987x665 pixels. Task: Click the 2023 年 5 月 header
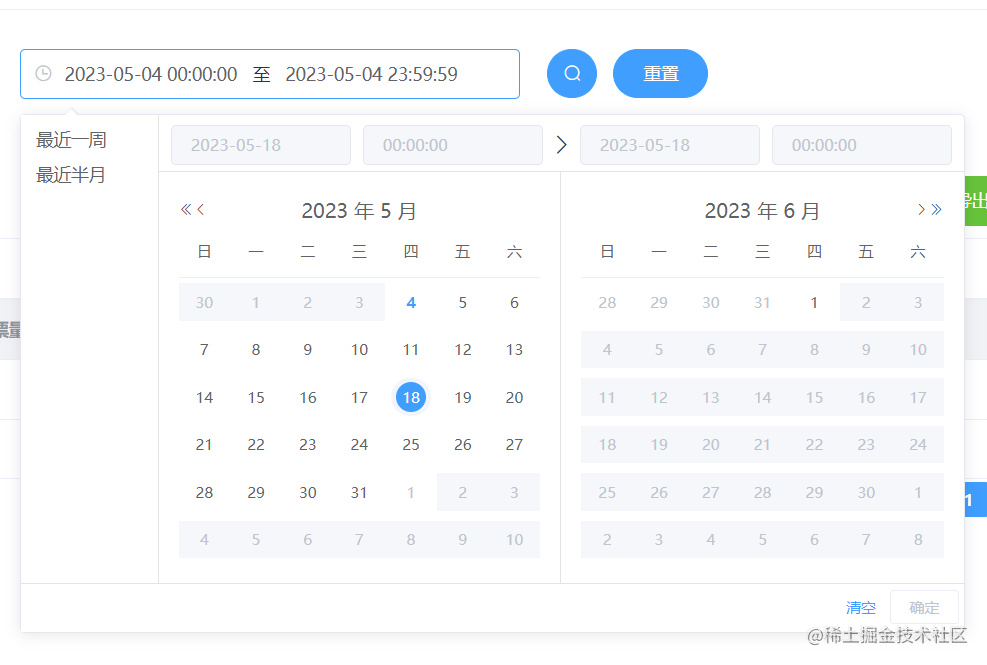[359, 210]
